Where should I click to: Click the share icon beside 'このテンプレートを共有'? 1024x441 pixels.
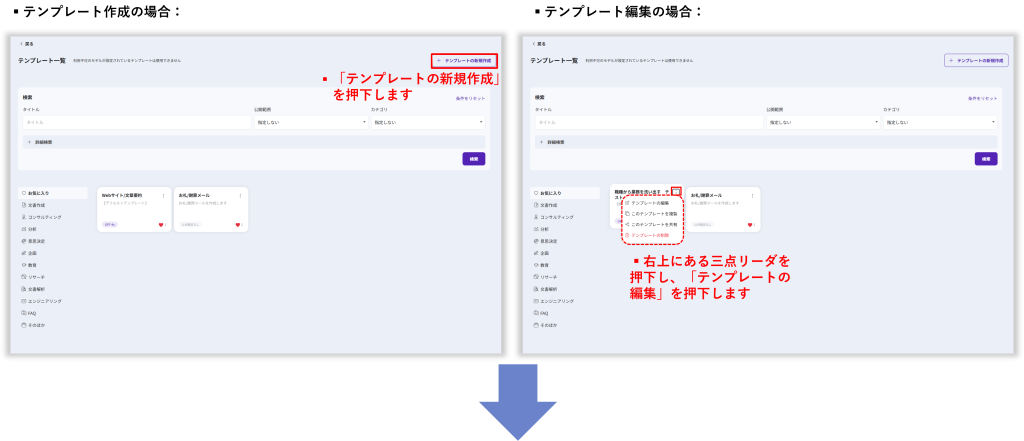point(626,225)
